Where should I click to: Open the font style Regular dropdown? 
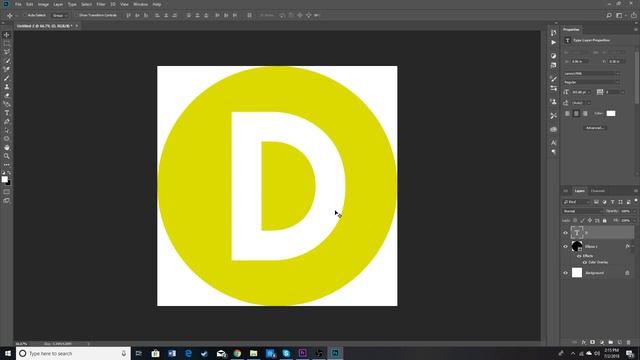tap(592, 82)
